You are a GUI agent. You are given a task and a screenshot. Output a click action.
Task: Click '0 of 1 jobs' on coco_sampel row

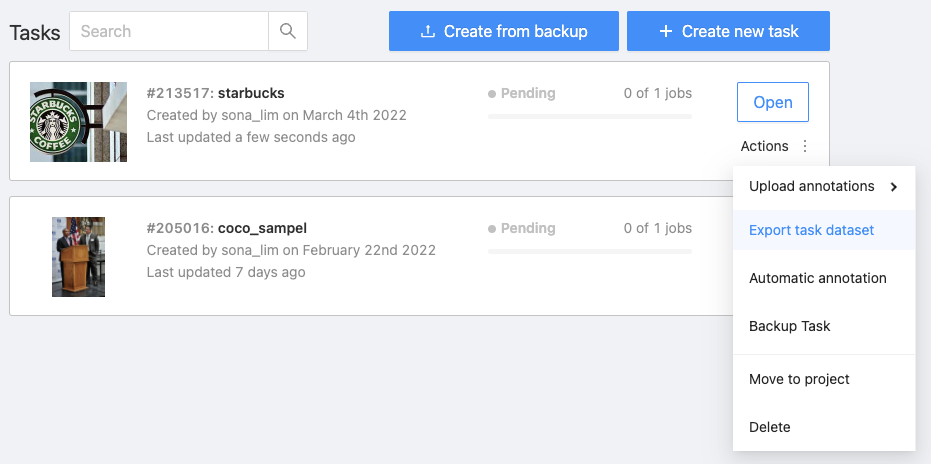[658, 228]
